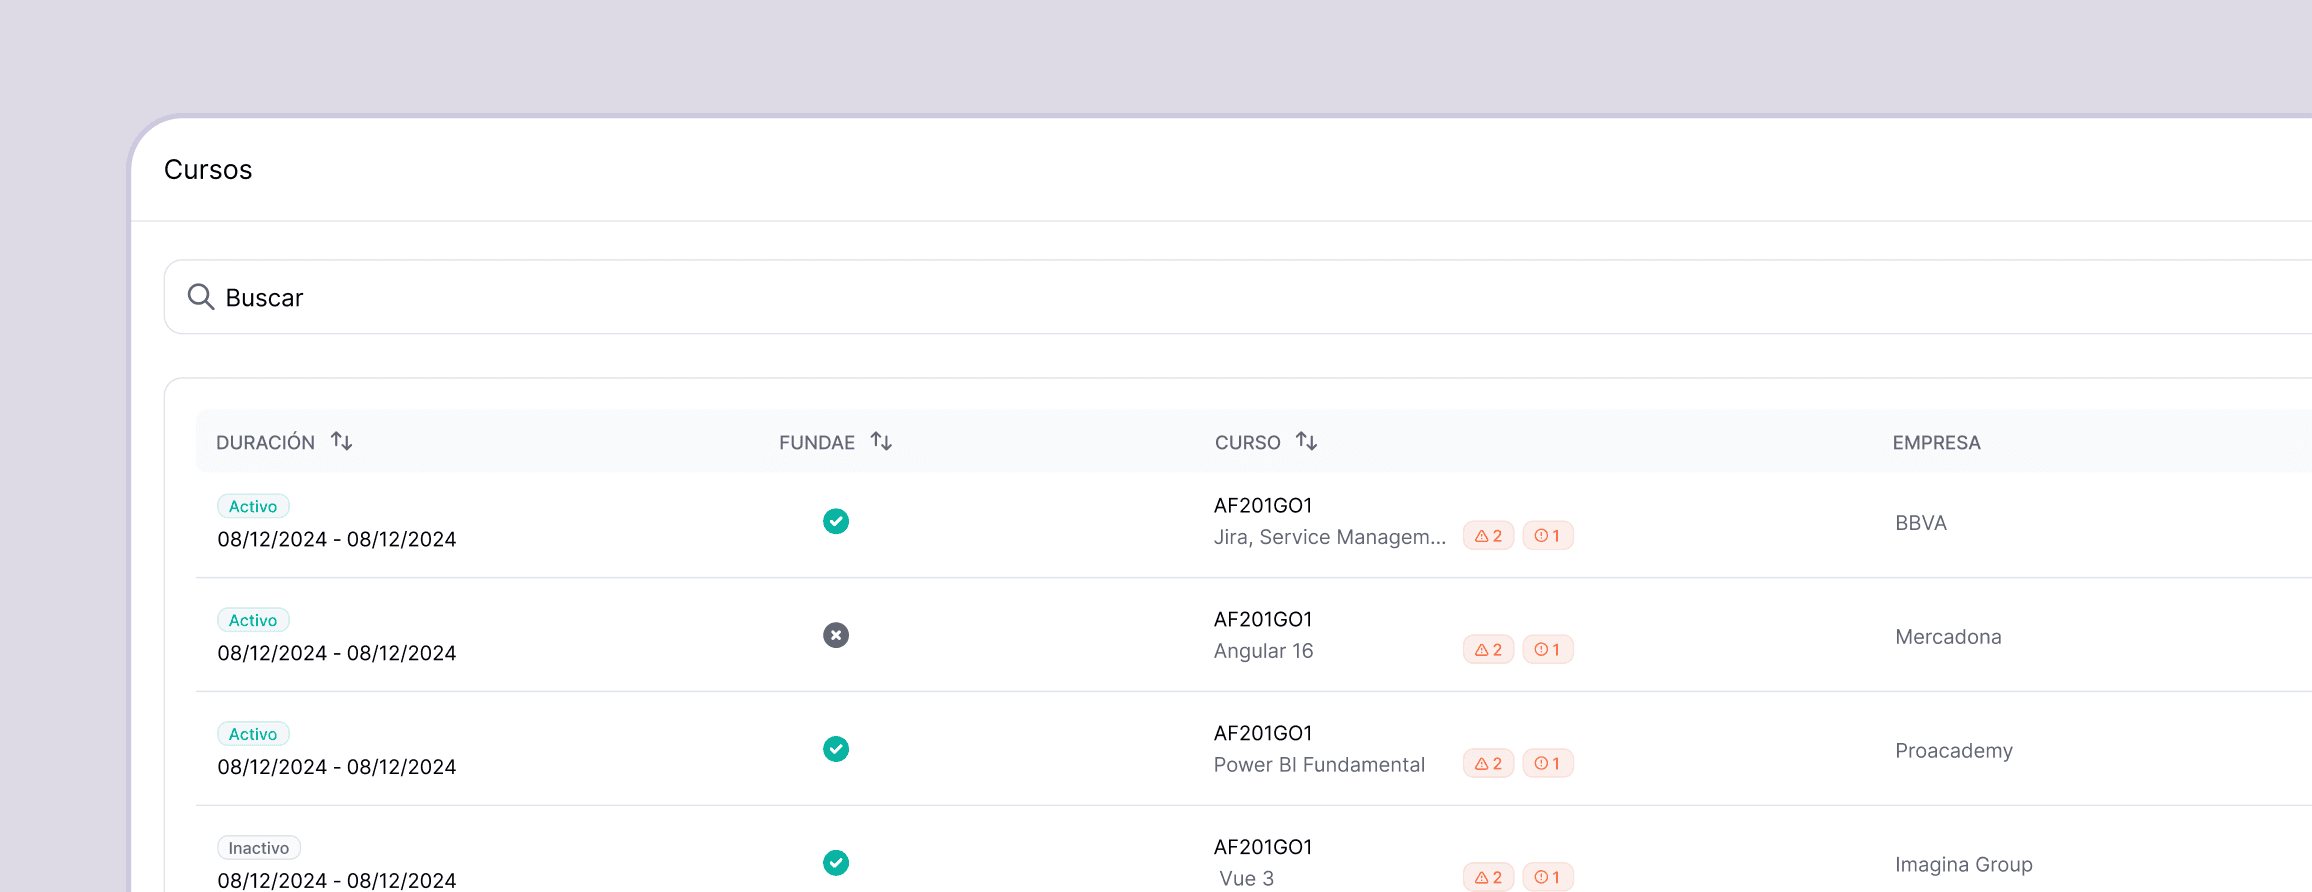Viewport: 2312px width, 892px height.
Task: Click Activo status tag in Mercadona row
Action: point(253,620)
